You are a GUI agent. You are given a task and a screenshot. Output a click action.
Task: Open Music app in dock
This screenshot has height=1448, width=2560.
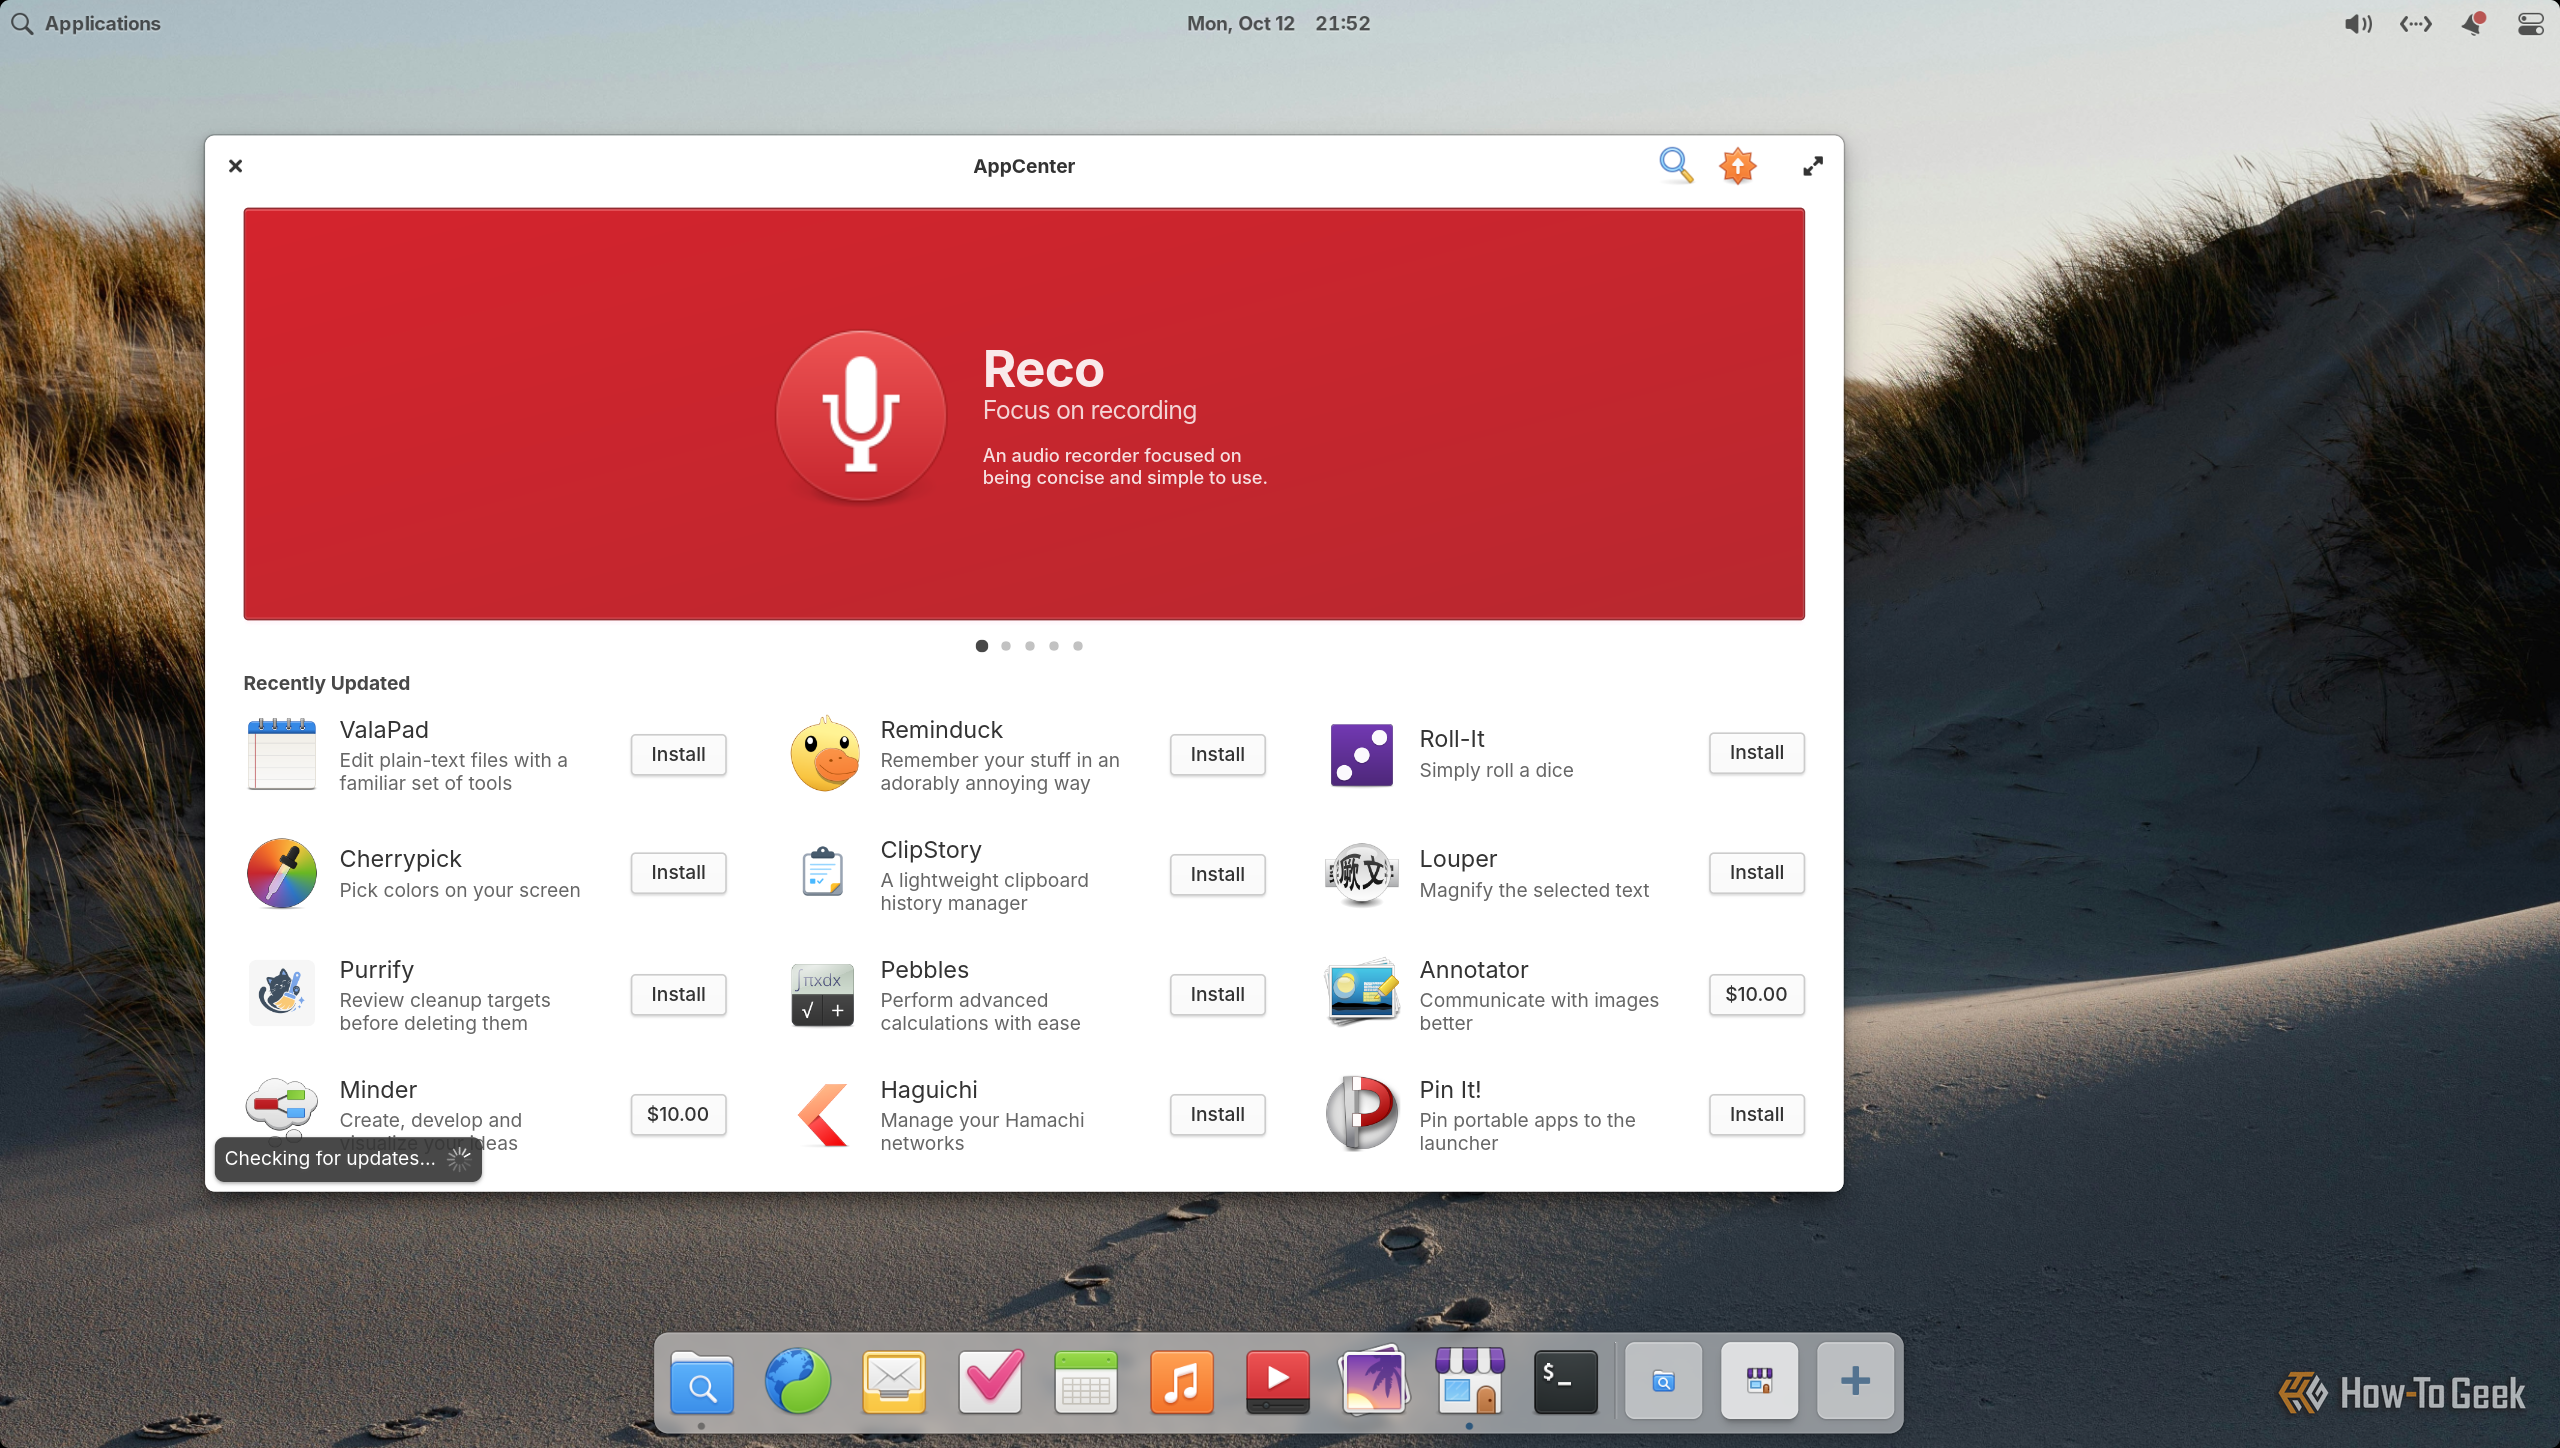[x=1182, y=1382]
